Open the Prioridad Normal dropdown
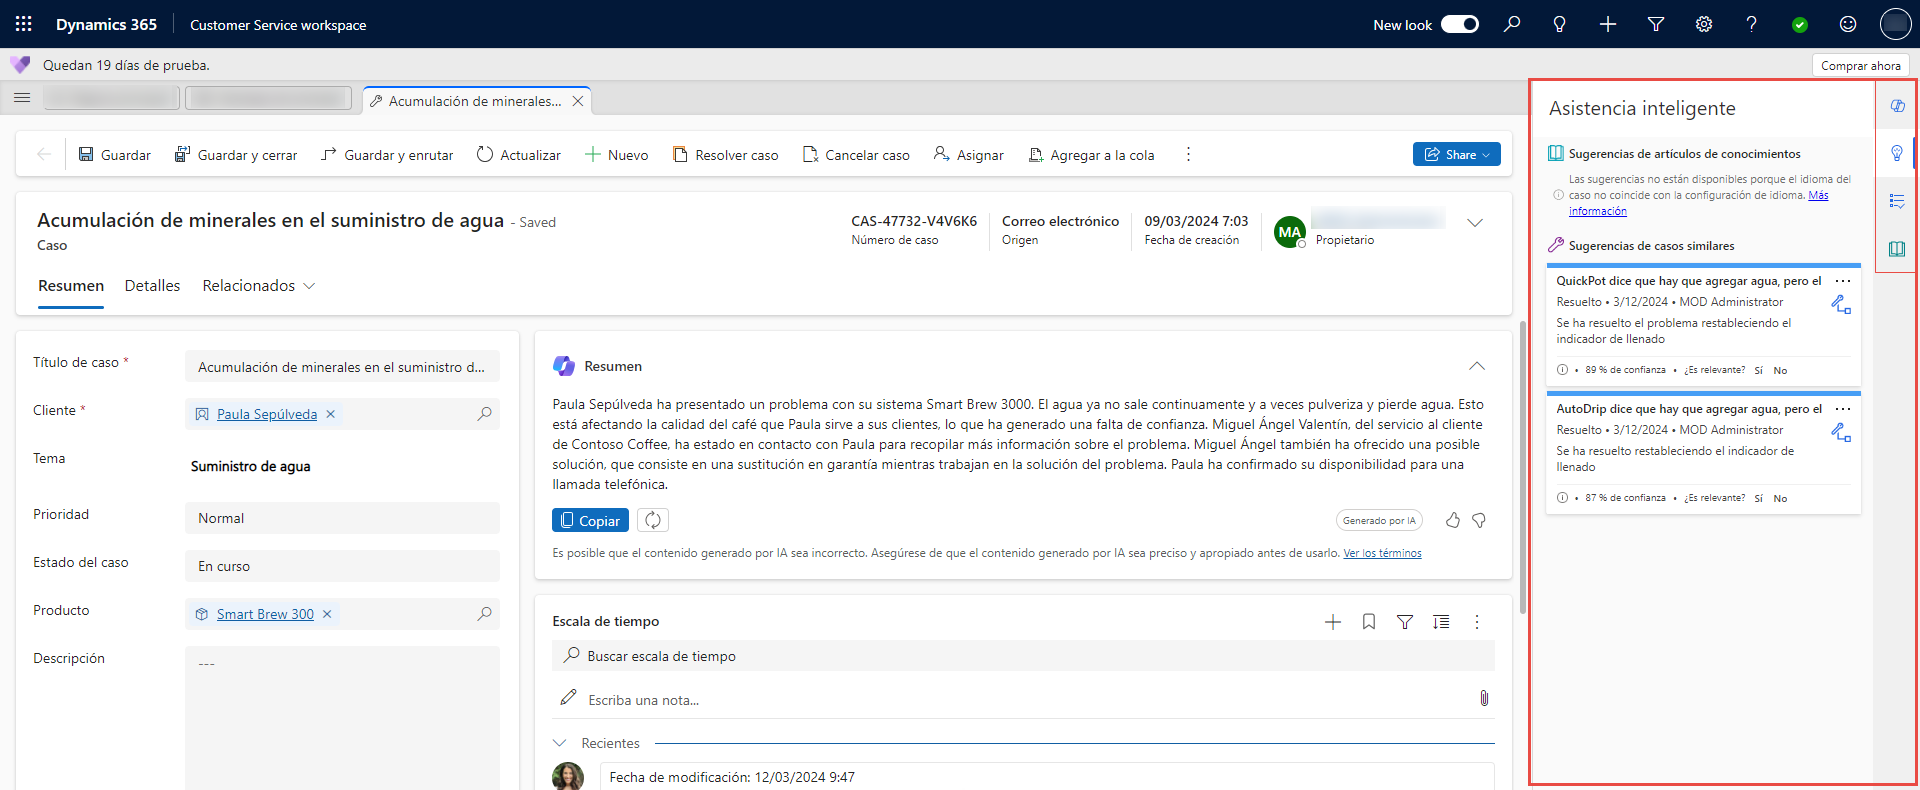1920x790 pixels. [x=342, y=518]
